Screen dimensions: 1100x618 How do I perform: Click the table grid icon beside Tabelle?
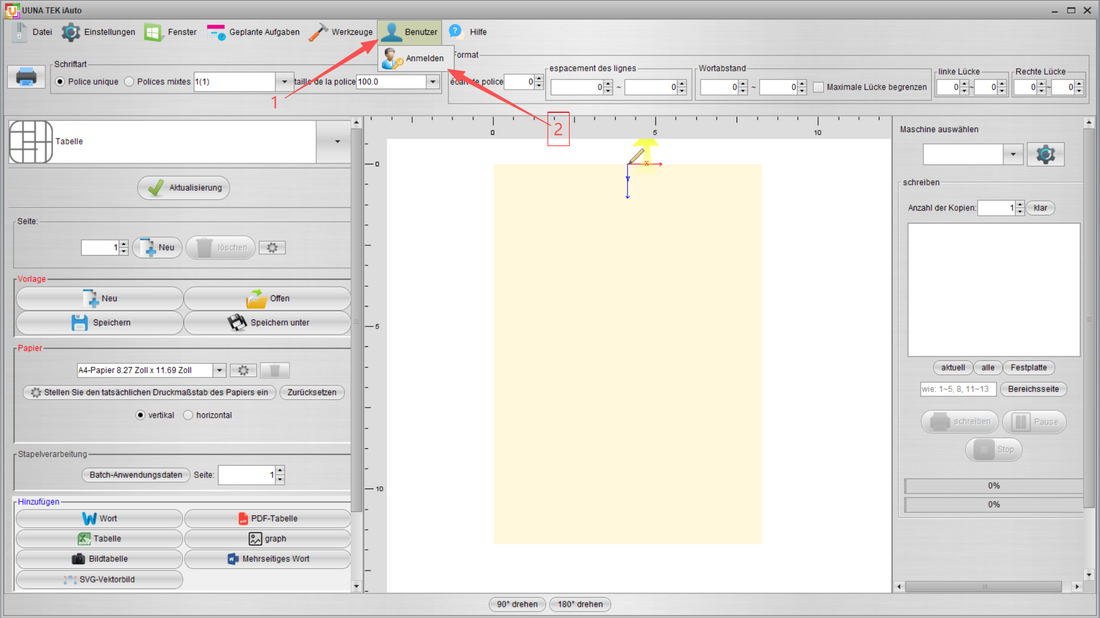pos(31,142)
